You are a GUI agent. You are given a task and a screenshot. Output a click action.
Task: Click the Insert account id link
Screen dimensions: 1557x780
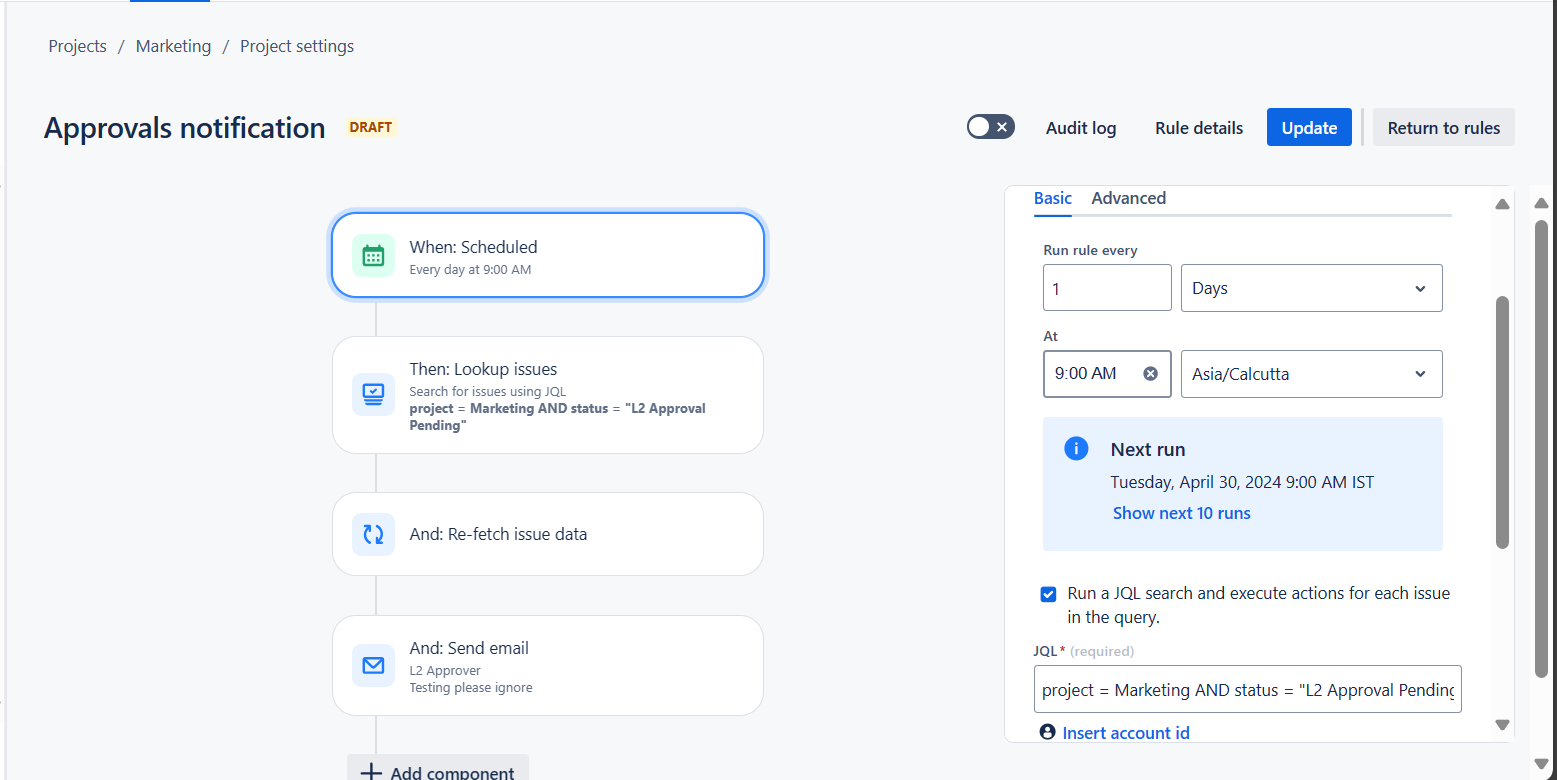coord(1126,733)
